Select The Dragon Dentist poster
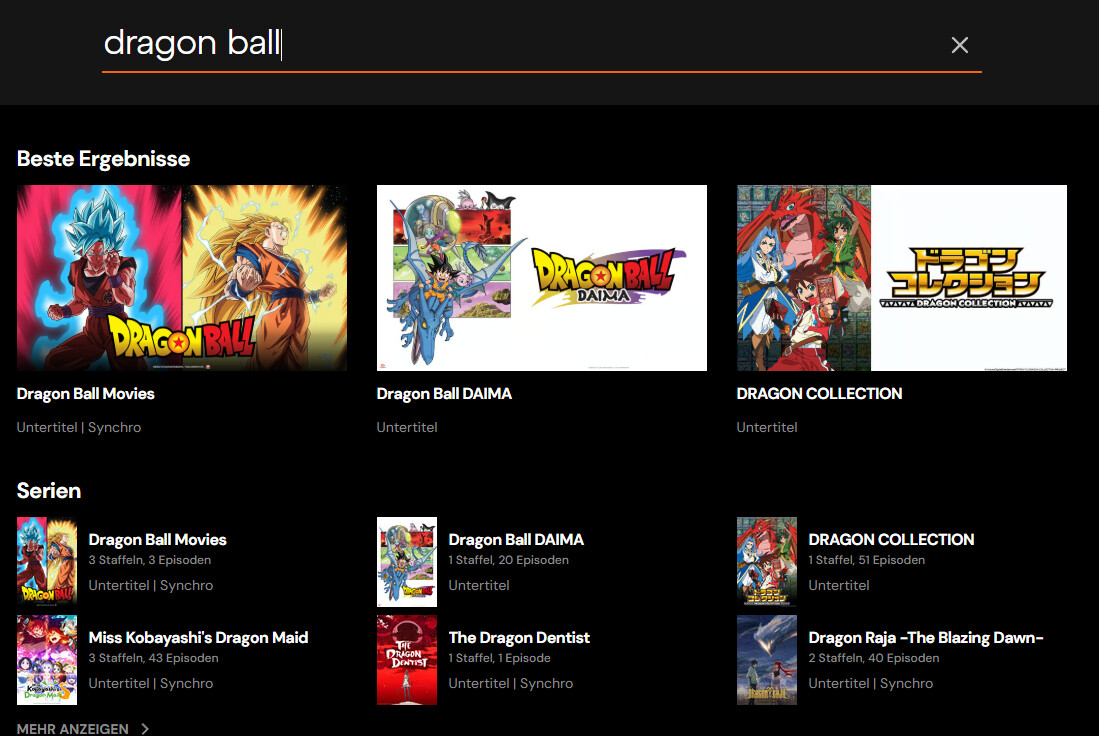Image resolution: width=1099 pixels, height=736 pixels. (407, 660)
